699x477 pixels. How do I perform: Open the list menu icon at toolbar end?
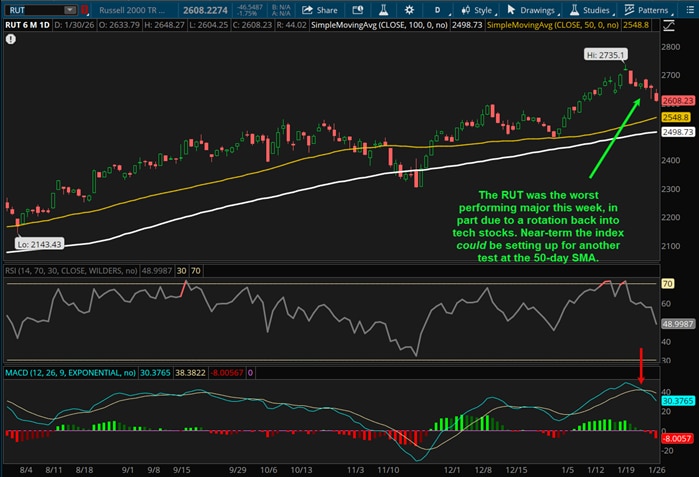pyautogui.click(x=690, y=10)
